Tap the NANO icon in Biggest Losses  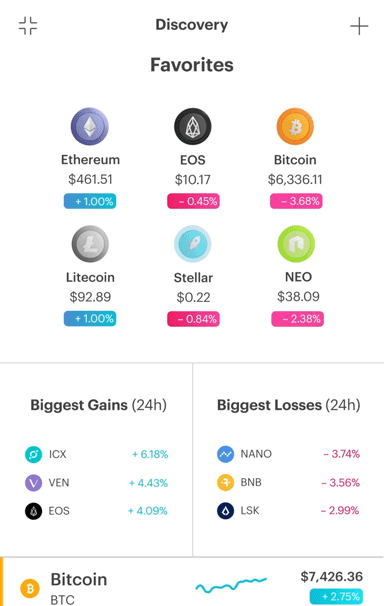click(x=225, y=454)
